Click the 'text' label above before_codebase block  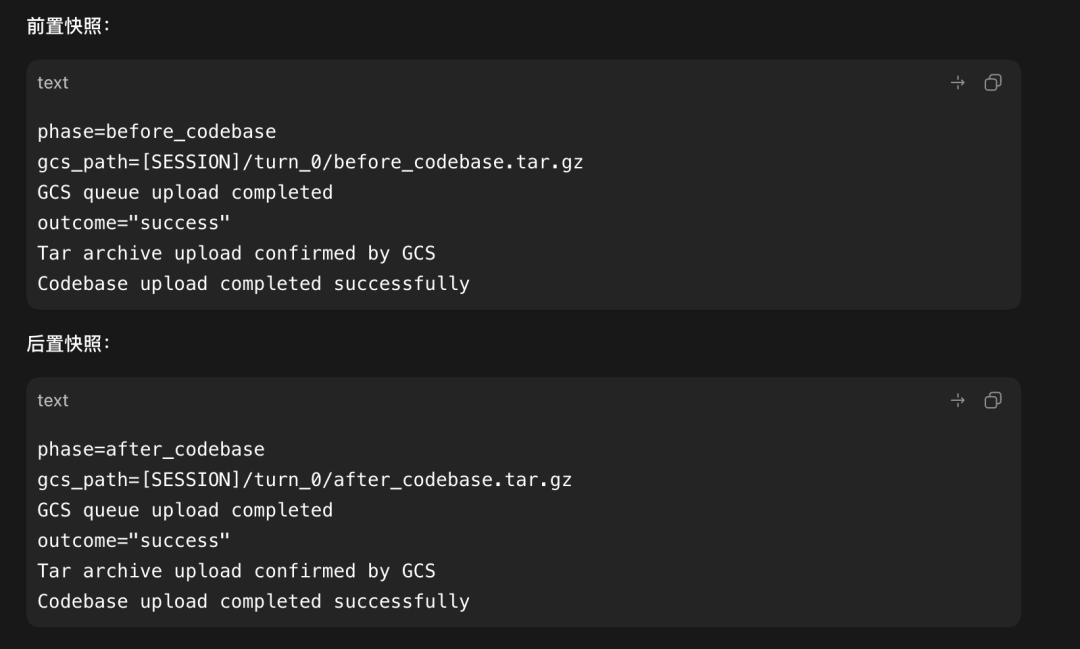(x=53, y=83)
